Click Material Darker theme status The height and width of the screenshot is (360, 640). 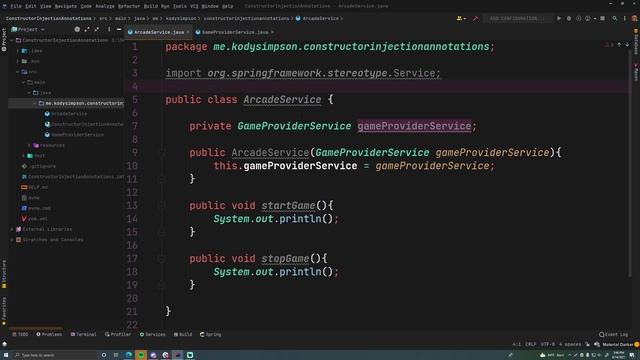click(618, 344)
